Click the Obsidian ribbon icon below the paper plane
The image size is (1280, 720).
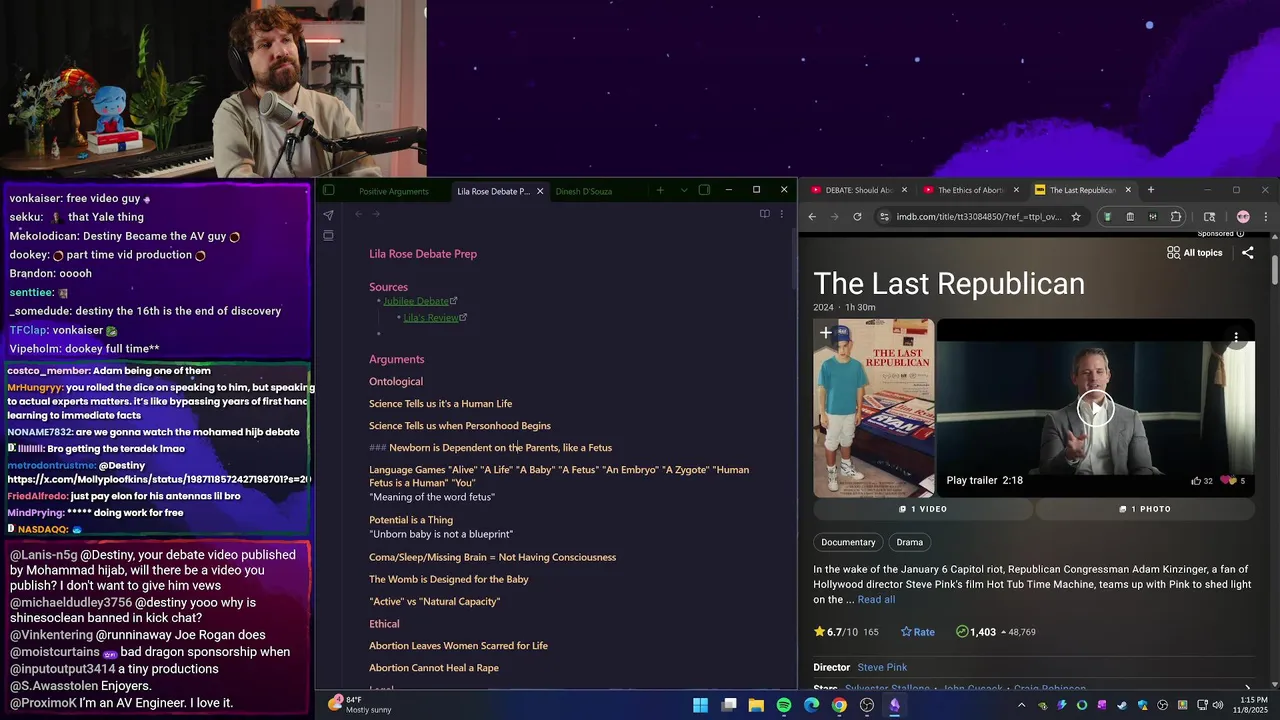coord(328,236)
